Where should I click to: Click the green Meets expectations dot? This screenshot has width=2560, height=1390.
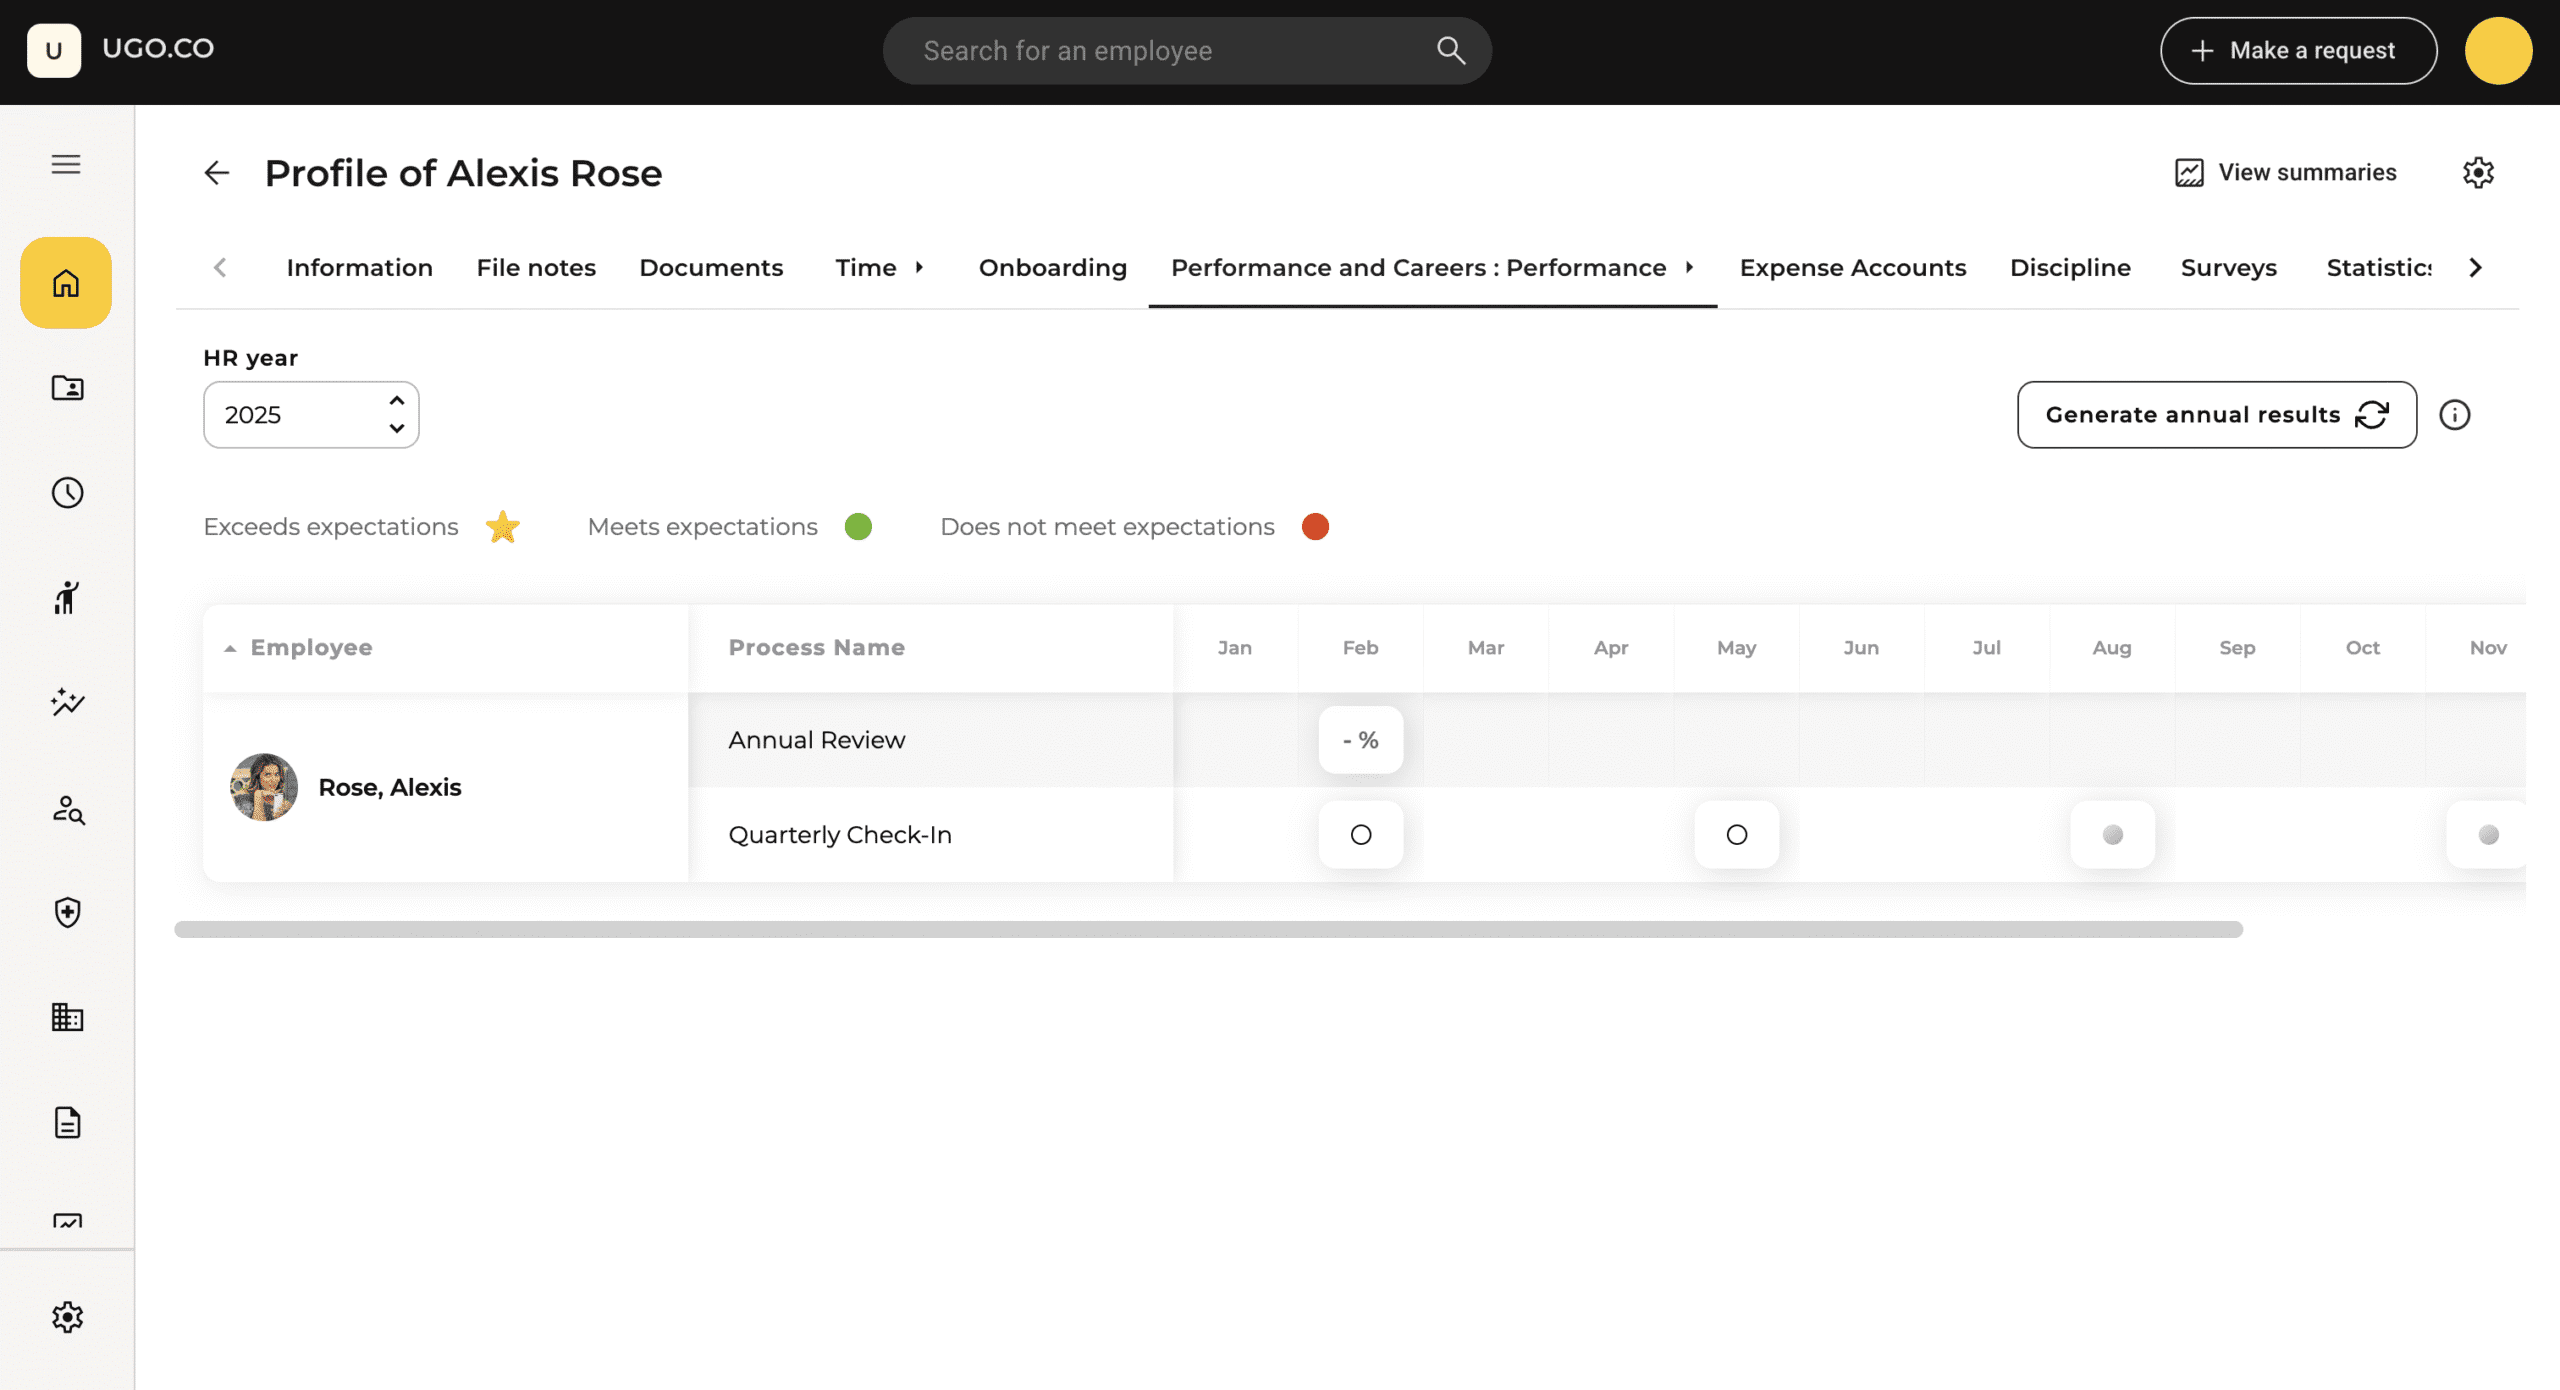858,527
